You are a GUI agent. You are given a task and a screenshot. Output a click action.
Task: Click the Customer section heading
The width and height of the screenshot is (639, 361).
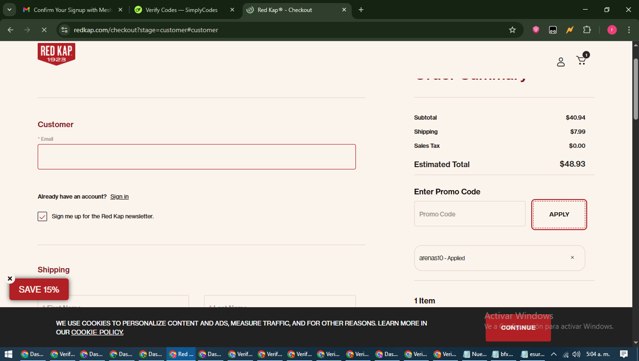[x=55, y=124]
